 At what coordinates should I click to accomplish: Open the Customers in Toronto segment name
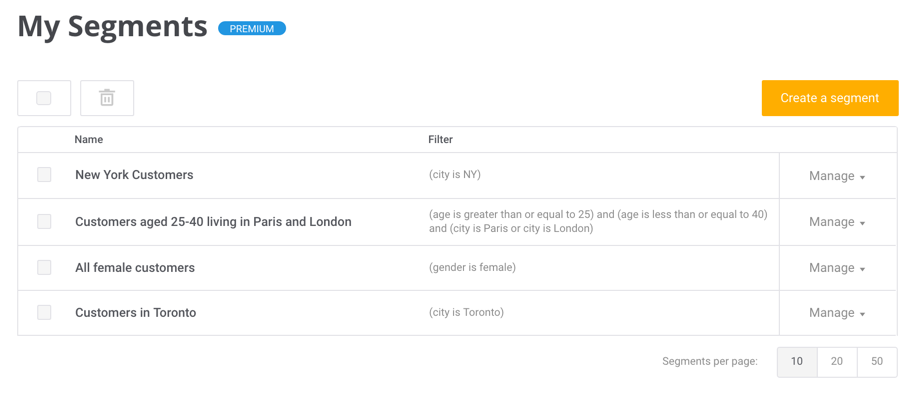pos(136,313)
